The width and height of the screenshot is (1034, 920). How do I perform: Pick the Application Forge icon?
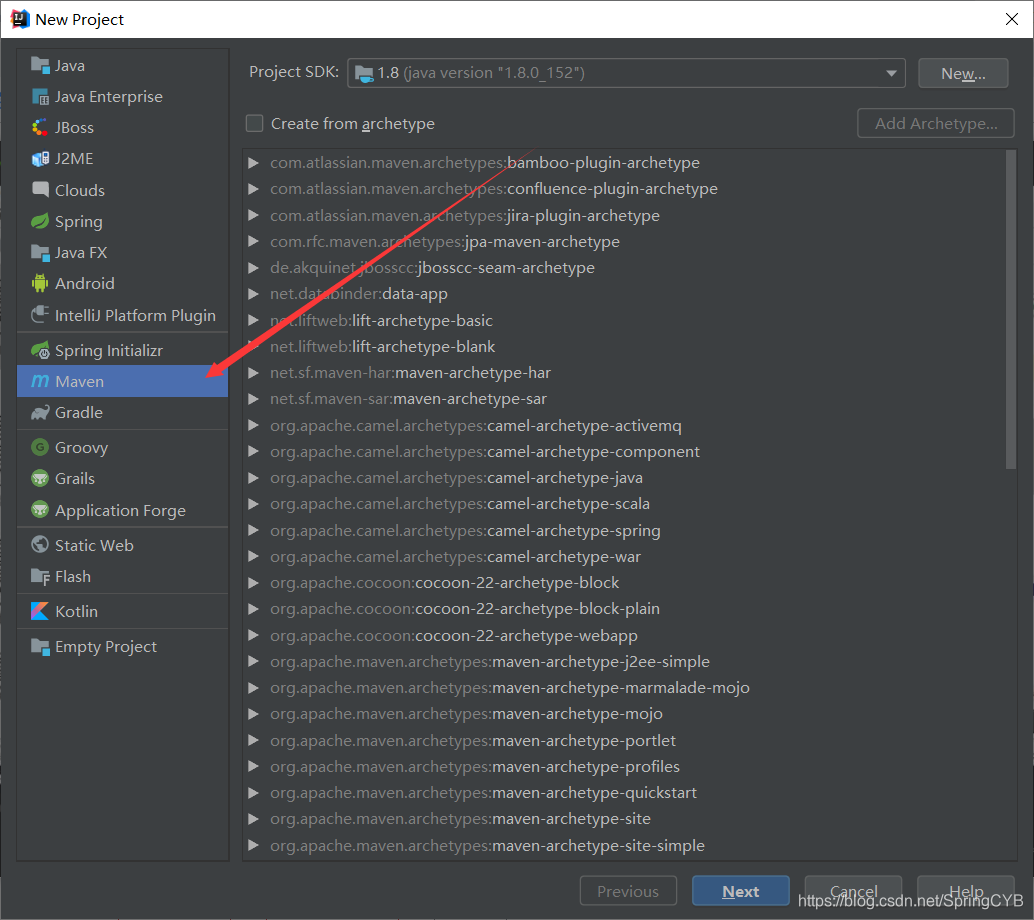(40, 510)
